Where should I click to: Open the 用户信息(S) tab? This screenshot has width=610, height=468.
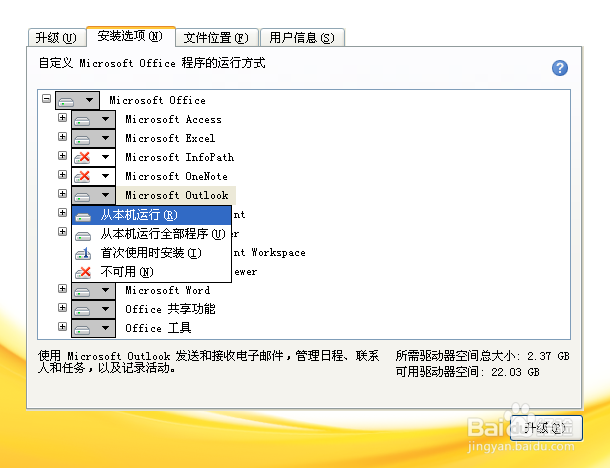coord(302,38)
